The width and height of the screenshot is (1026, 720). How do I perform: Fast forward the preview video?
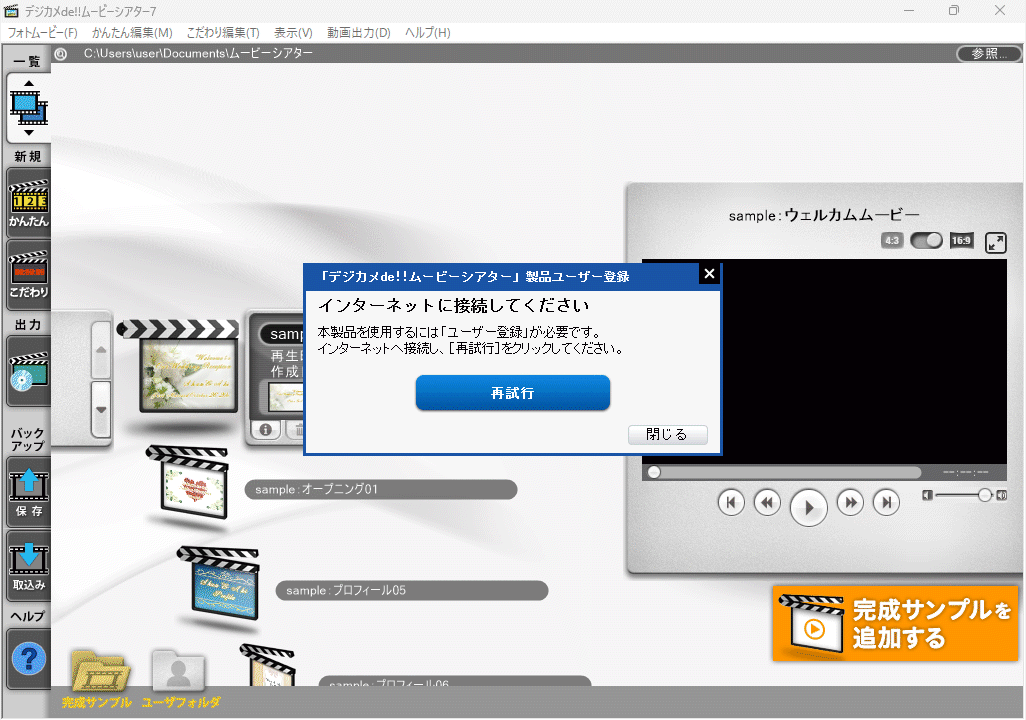(850, 503)
